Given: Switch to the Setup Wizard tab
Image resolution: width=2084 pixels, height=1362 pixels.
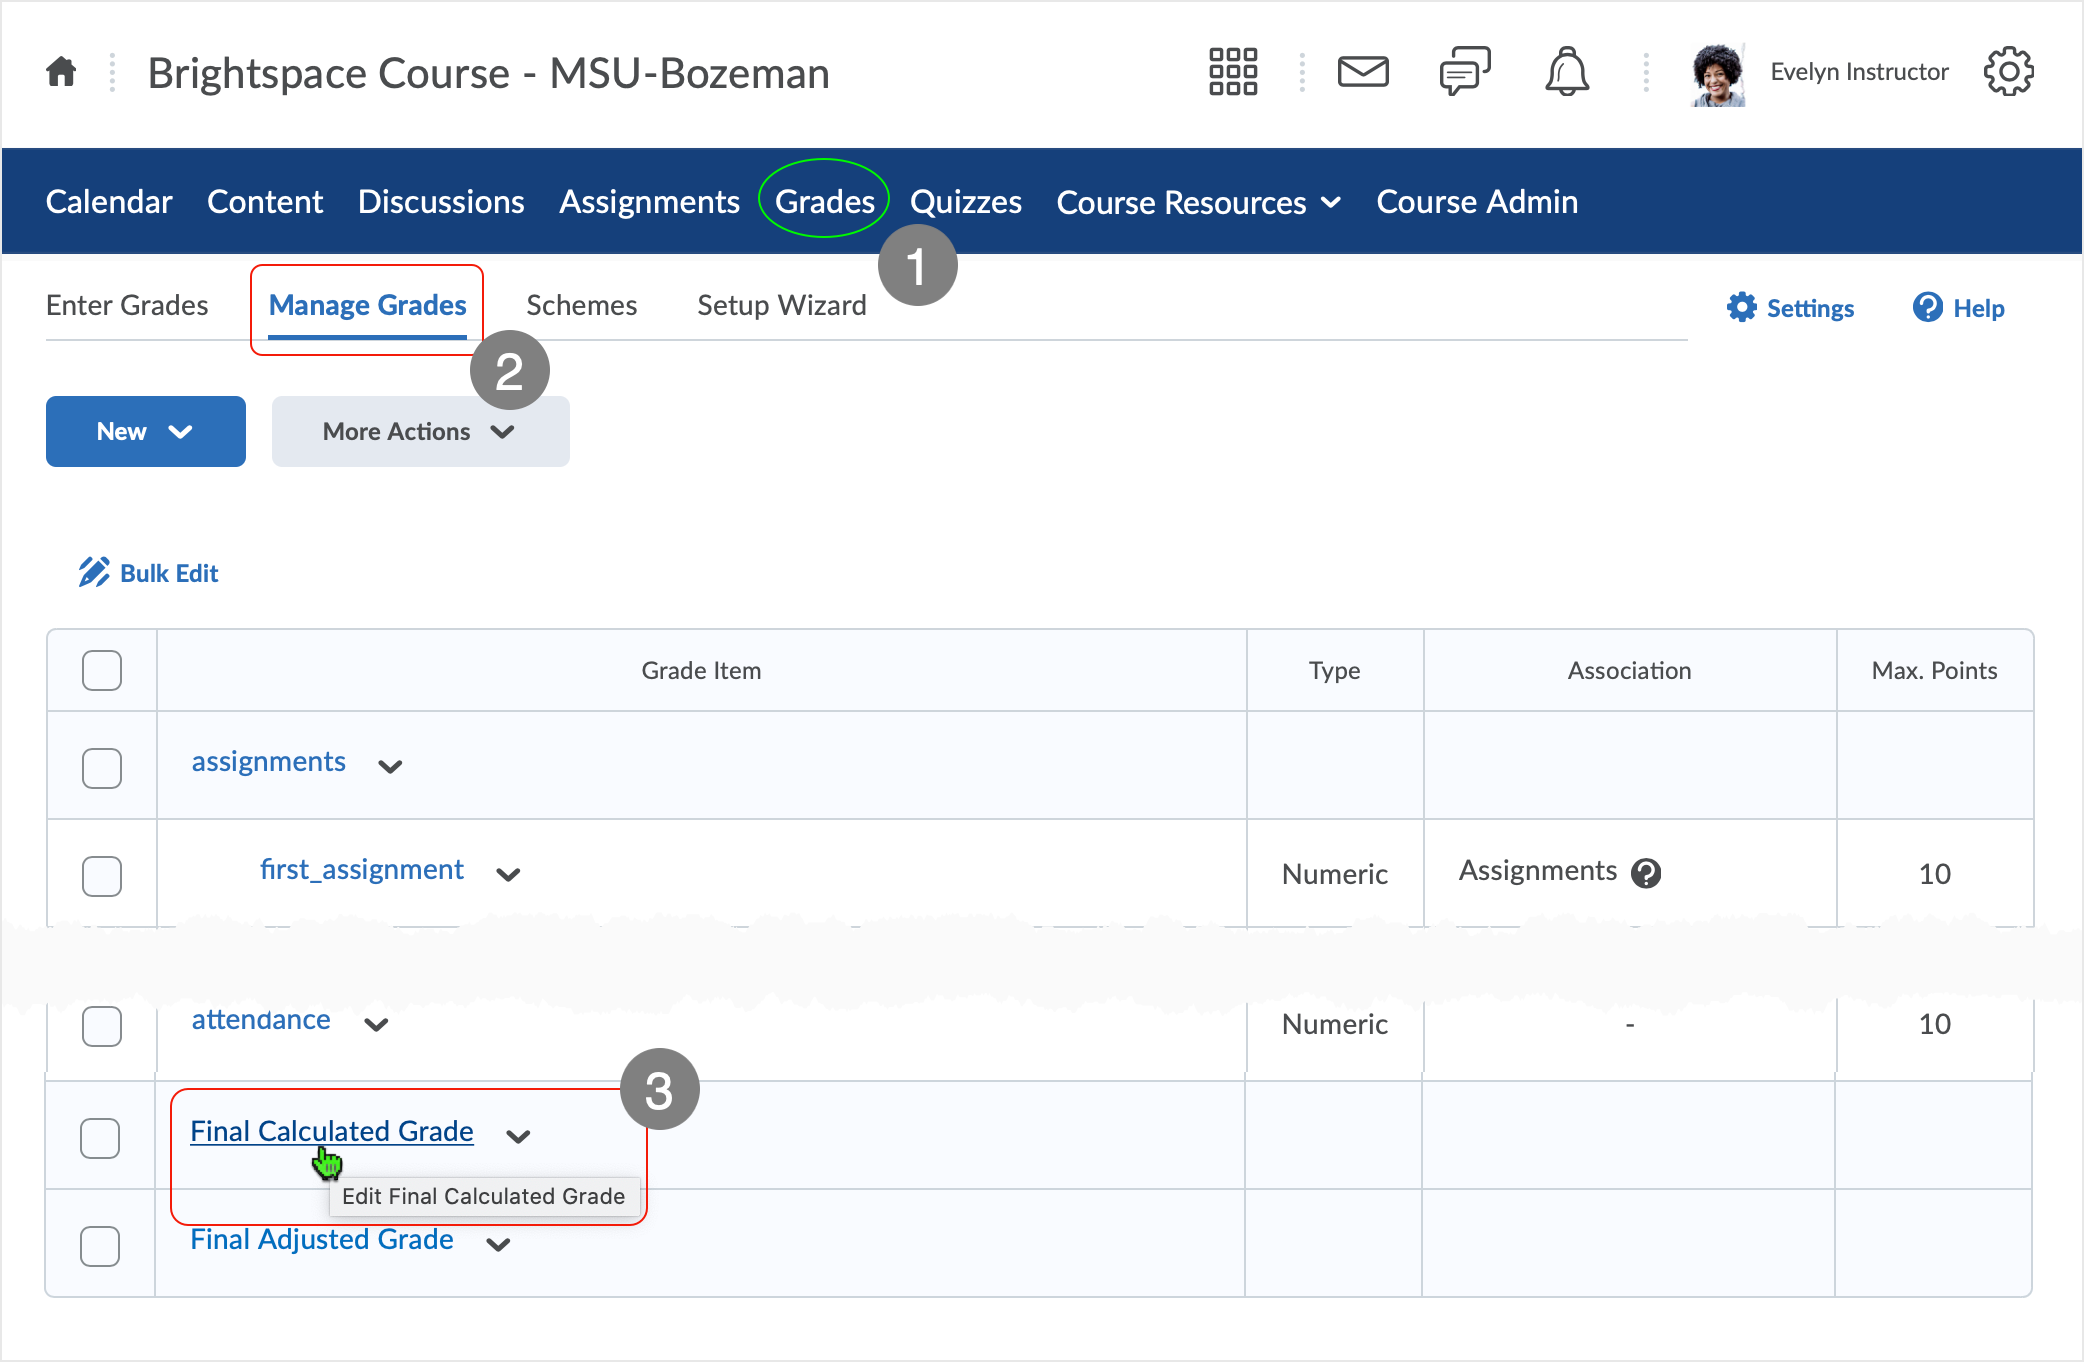Looking at the screenshot, I should pyautogui.click(x=782, y=305).
